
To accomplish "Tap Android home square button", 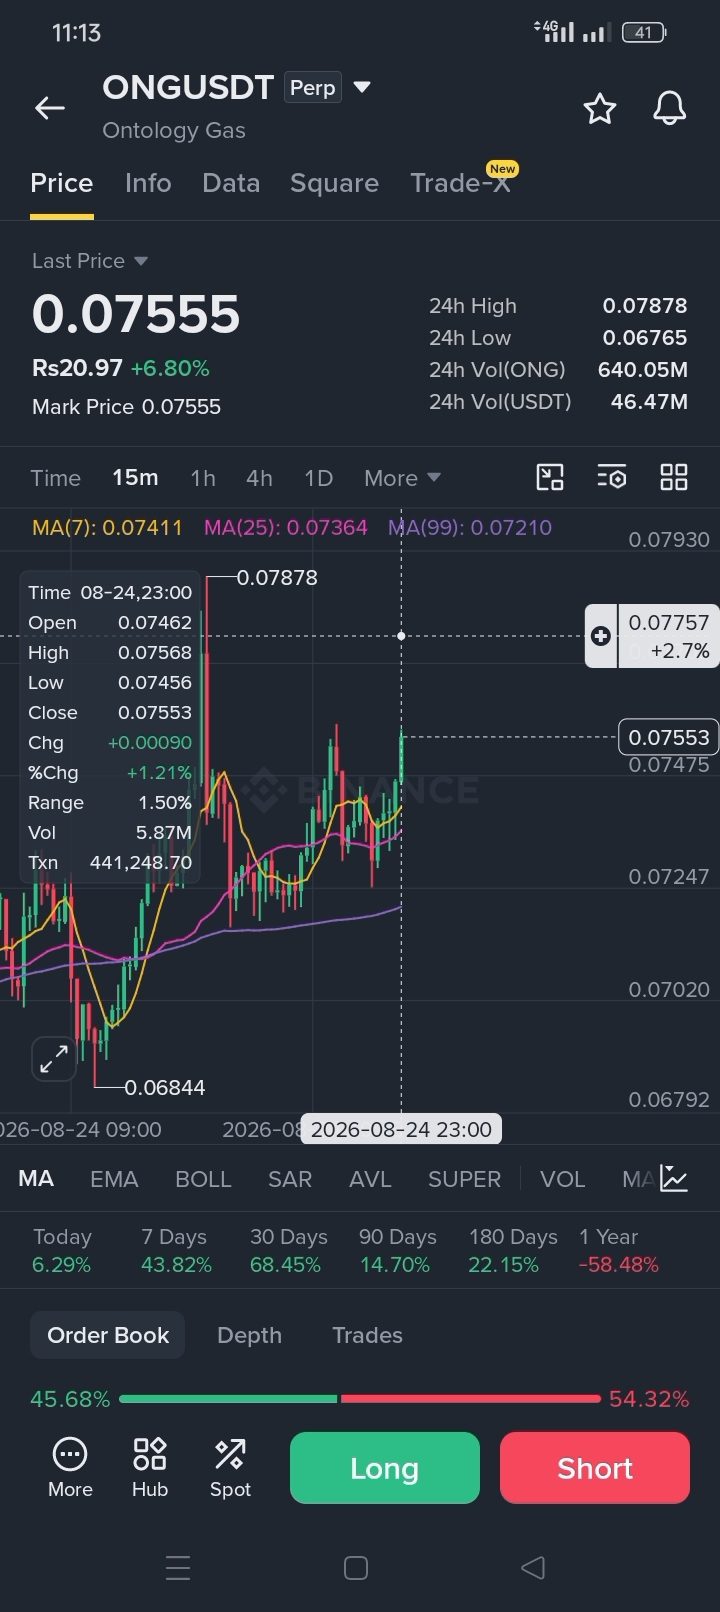I will click(x=356, y=1567).
